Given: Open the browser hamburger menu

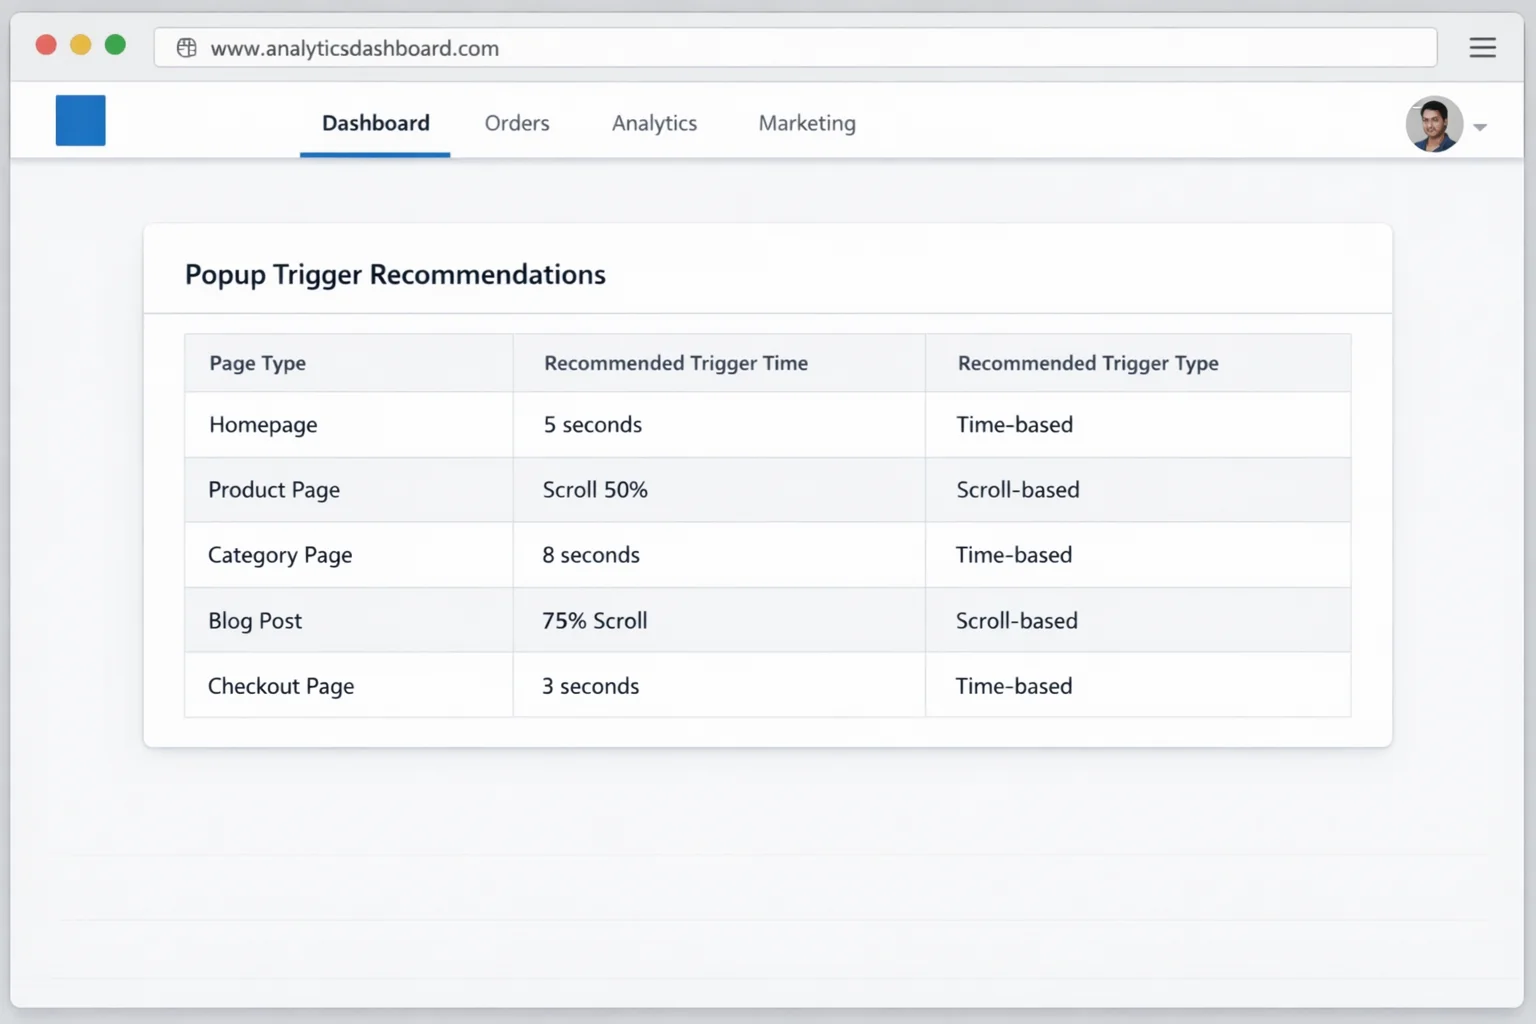Looking at the screenshot, I should click(x=1483, y=47).
